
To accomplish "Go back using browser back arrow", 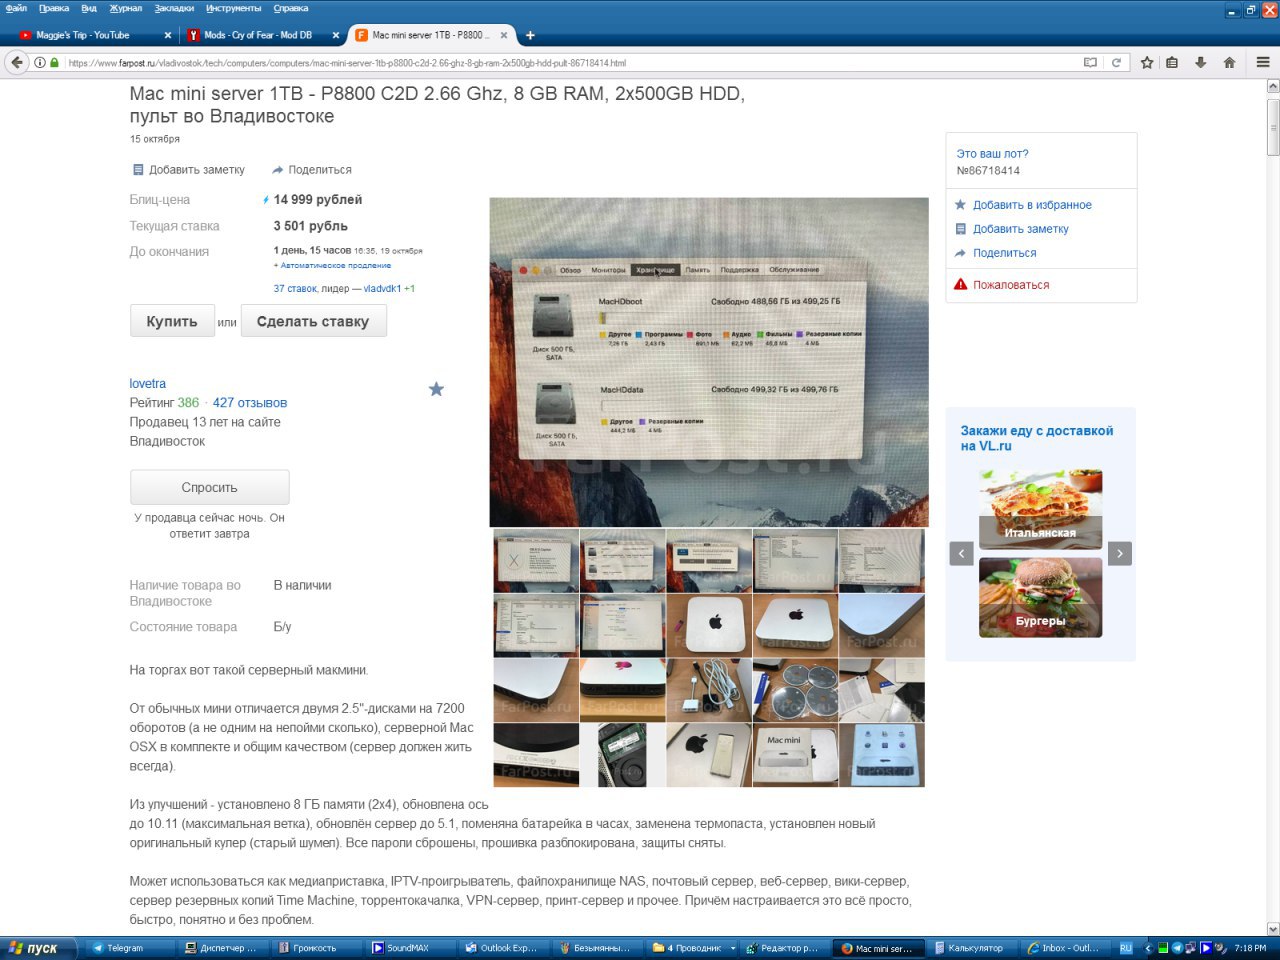I will point(16,62).
